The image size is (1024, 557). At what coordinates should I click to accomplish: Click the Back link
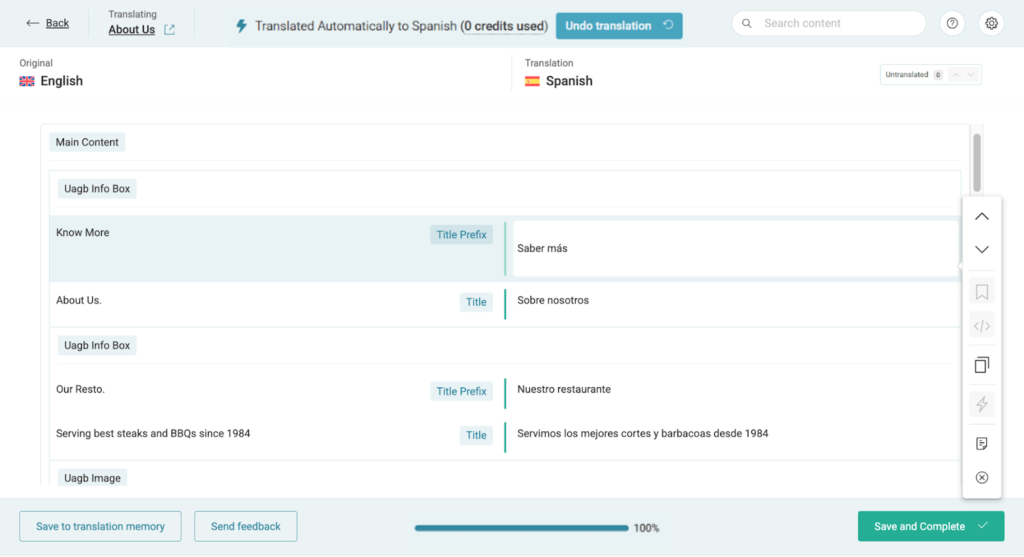pos(48,23)
